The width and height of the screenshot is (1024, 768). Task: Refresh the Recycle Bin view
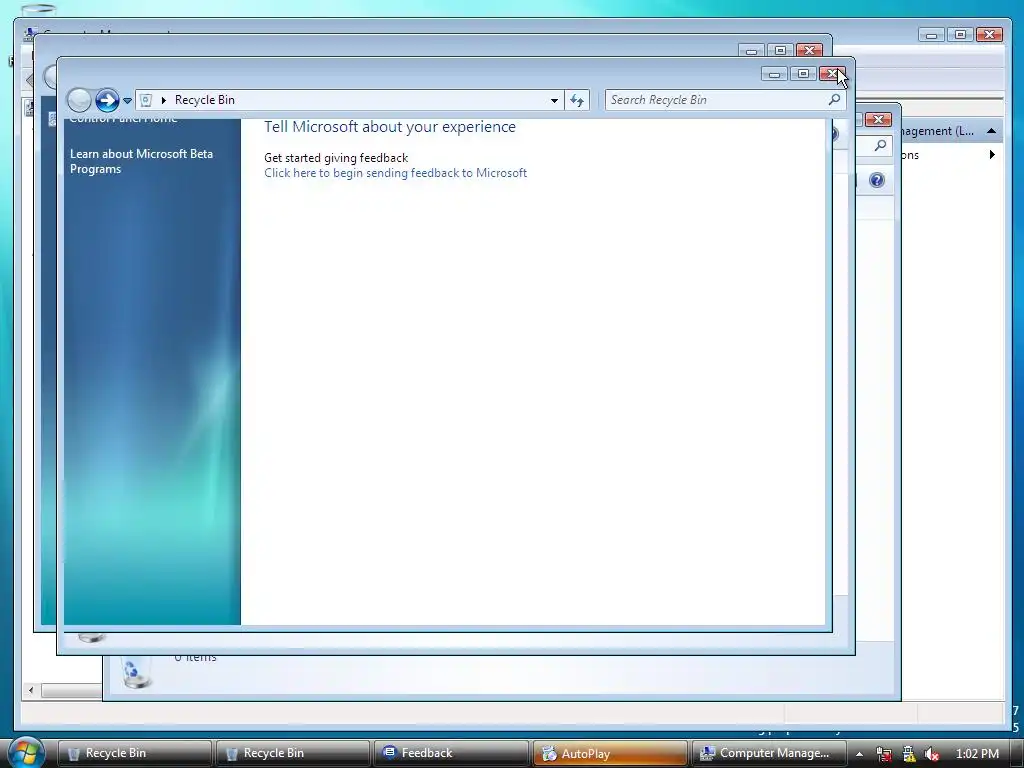coord(577,100)
